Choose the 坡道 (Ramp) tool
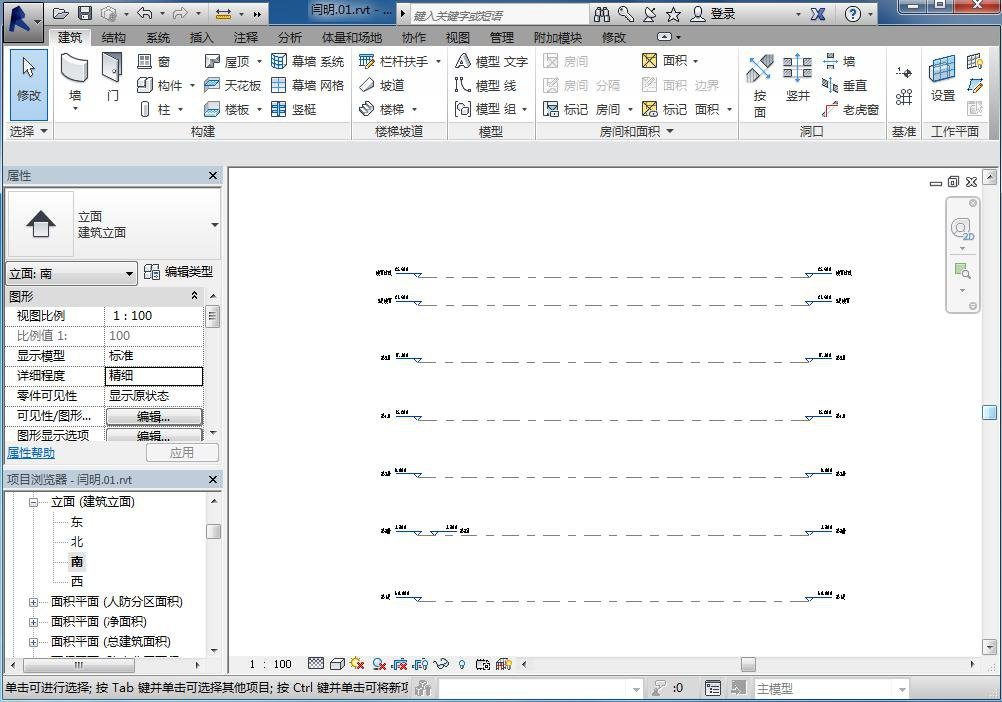 pyautogui.click(x=382, y=85)
